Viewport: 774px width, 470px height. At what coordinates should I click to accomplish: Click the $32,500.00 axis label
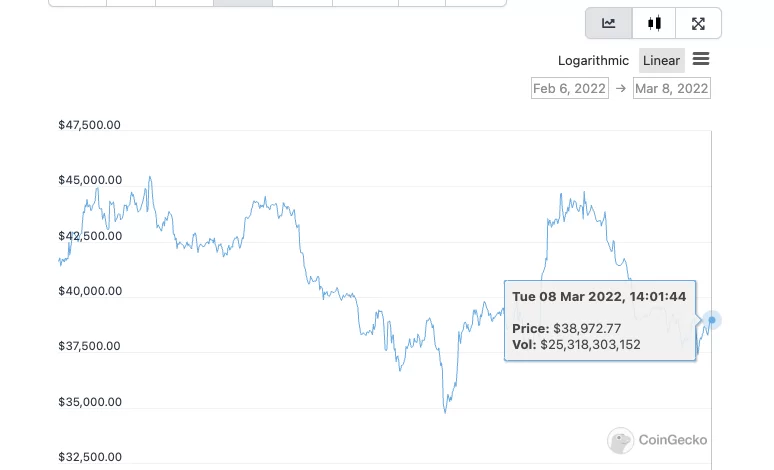coord(90,458)
